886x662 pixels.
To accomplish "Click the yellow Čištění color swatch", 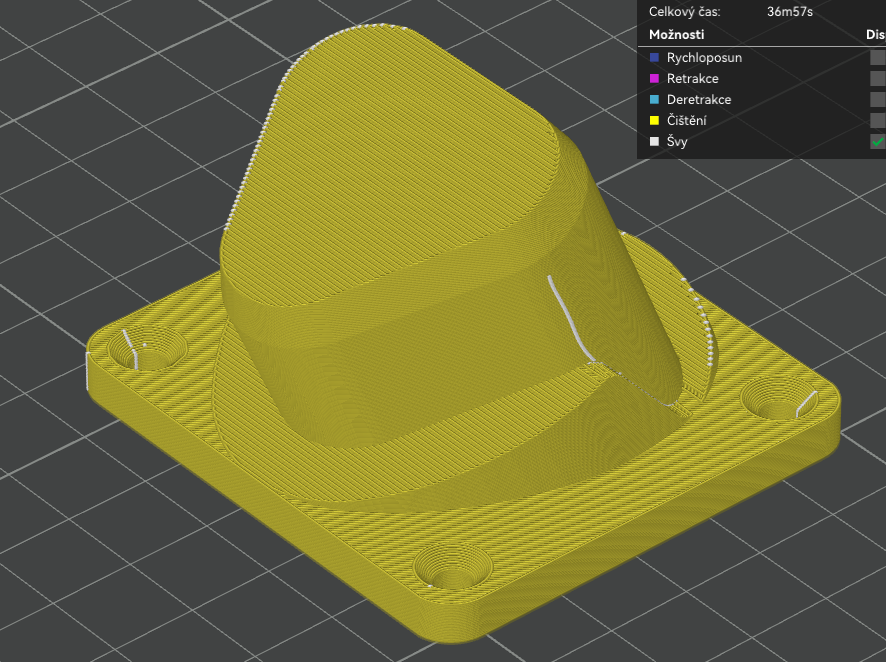I will [654, 121].
